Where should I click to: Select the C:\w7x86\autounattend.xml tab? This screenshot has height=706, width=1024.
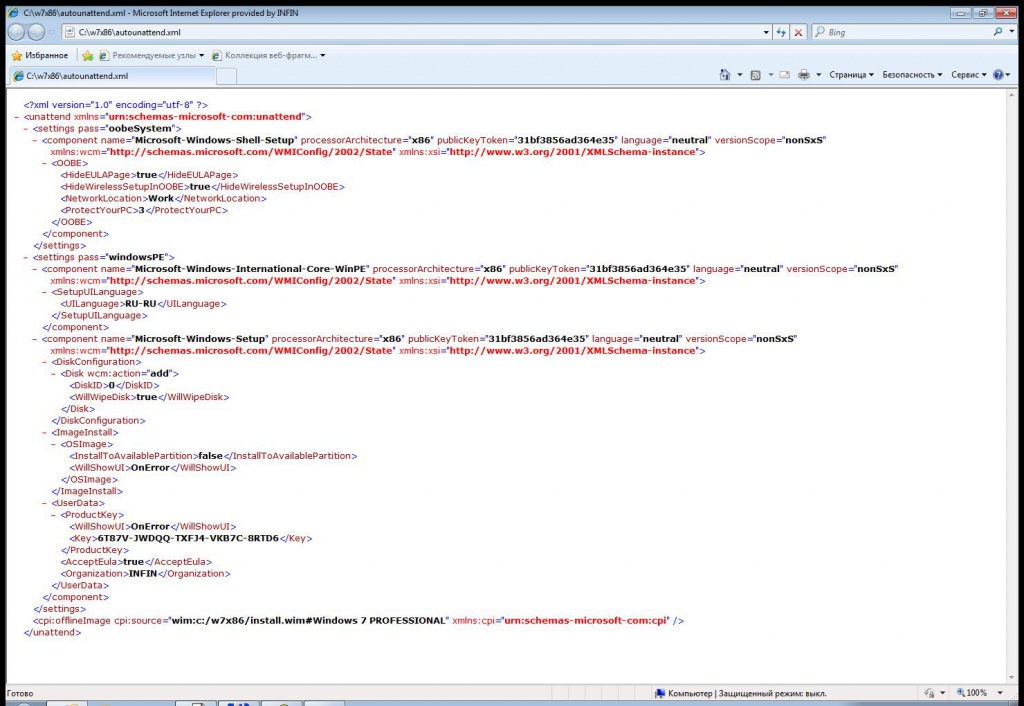click(x=112, y=76)
